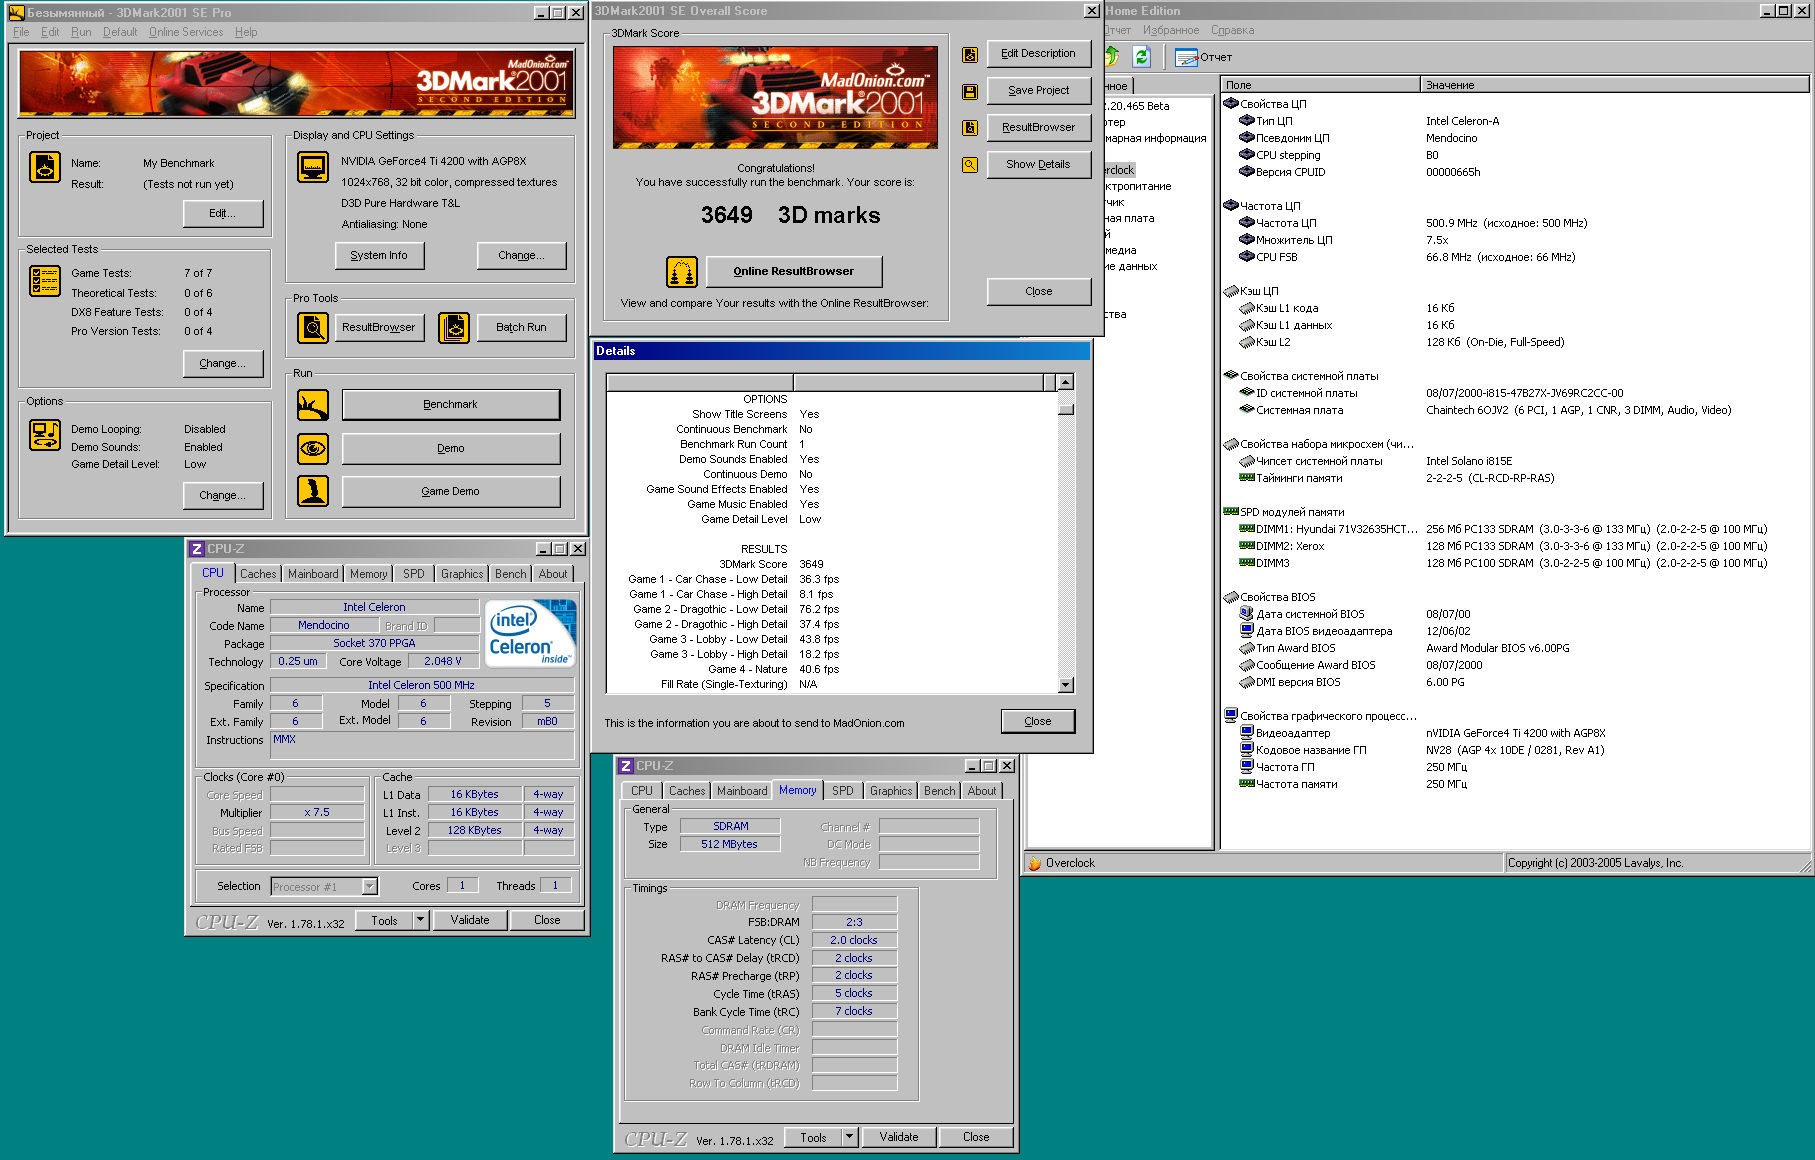Image resolution: width=1815 pixels, height=1160 pixels.
Task: Click the Refresh icon in the Everest toolbar
Action: pyautogui.click(x=1142, y=57)
